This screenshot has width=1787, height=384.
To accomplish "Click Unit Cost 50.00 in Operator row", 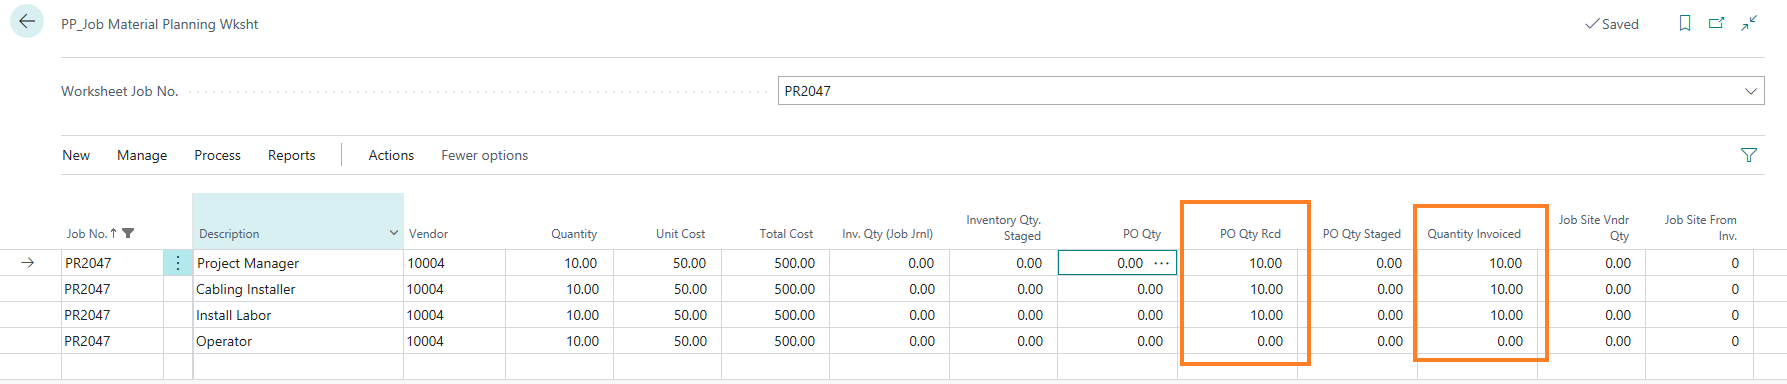I will (x=690, y=341).
